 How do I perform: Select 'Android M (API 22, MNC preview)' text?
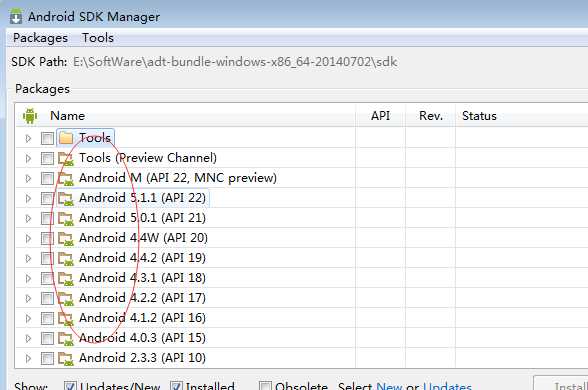pos(178,178)
